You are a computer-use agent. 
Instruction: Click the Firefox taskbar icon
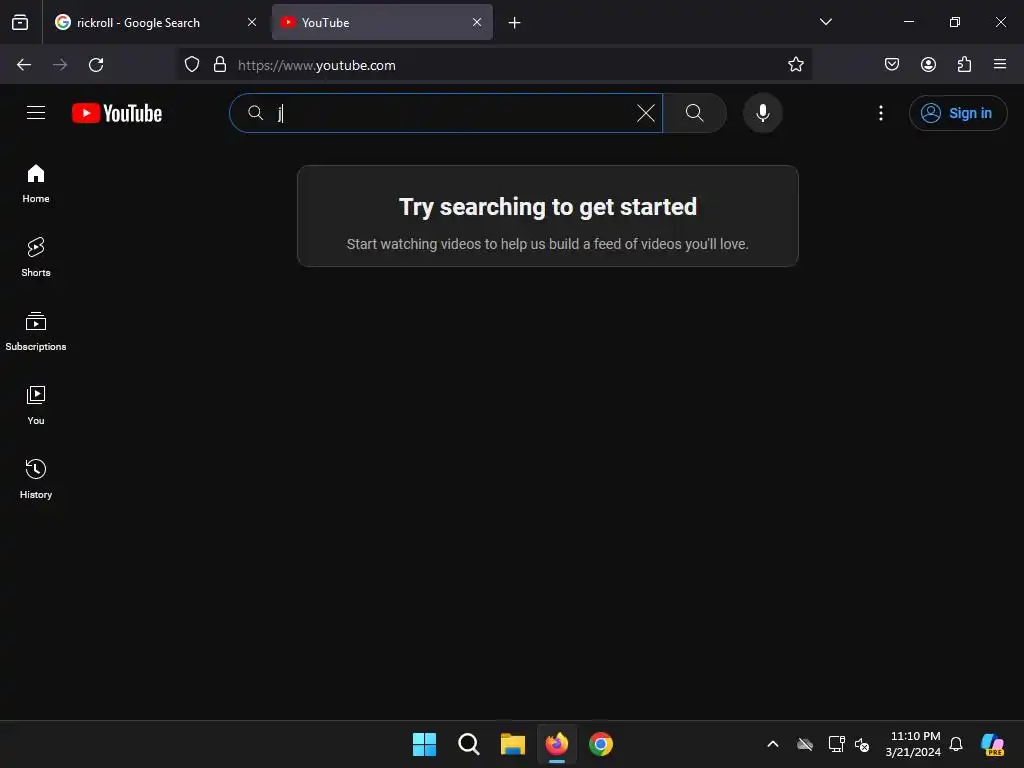(556, 744)
